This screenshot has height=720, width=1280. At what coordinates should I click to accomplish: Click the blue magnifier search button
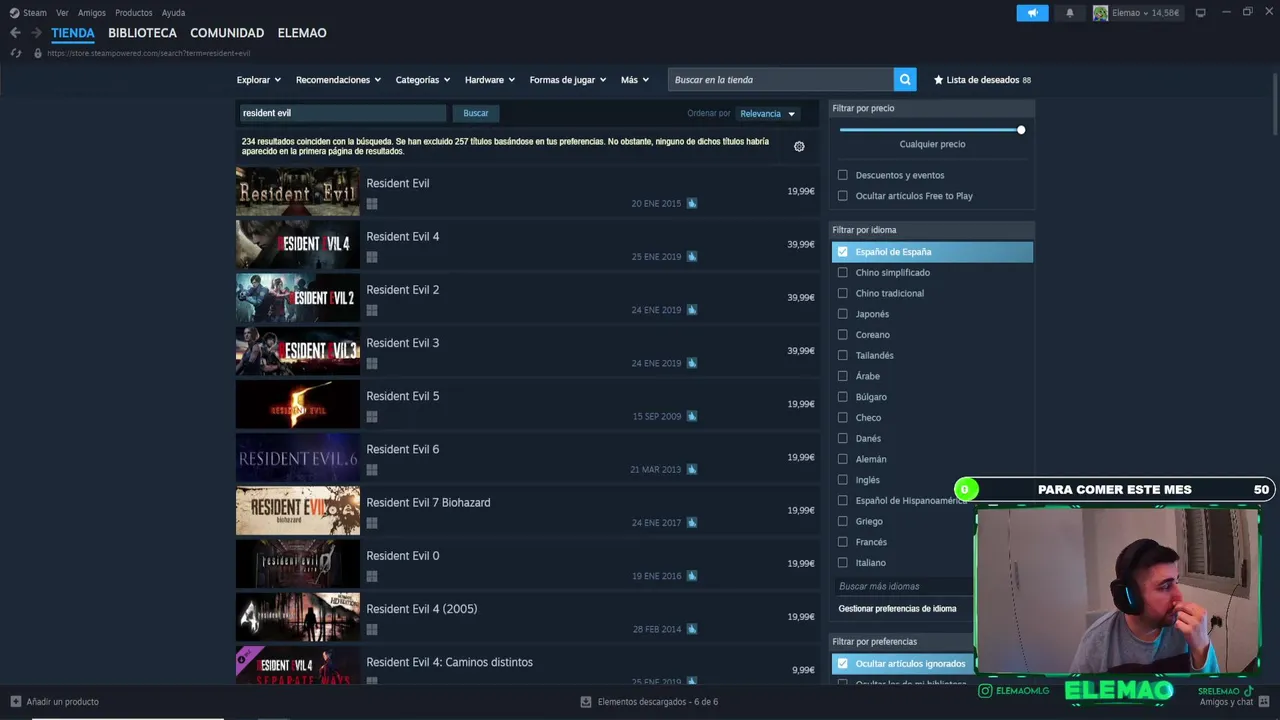pos(905,80)
